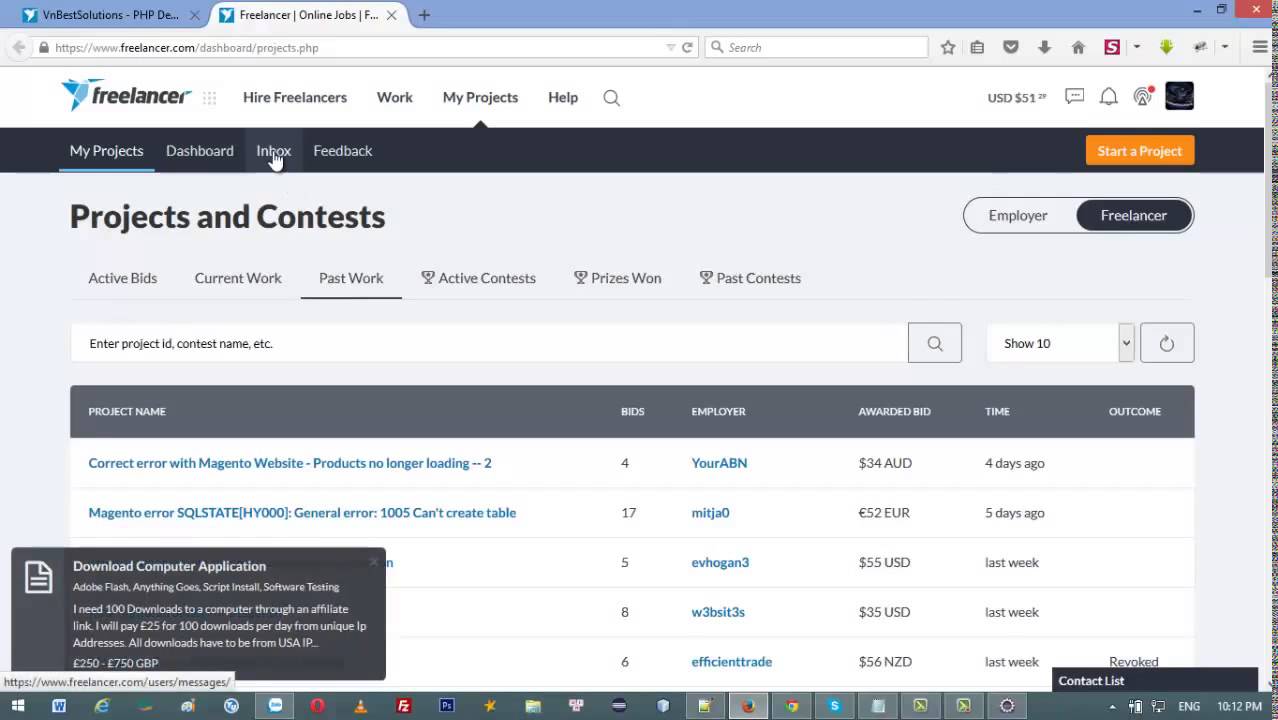The width and height of the screenshot is (1278, 720).
Task: Select the My Projects sub-navigation tab
Action: 107,150
